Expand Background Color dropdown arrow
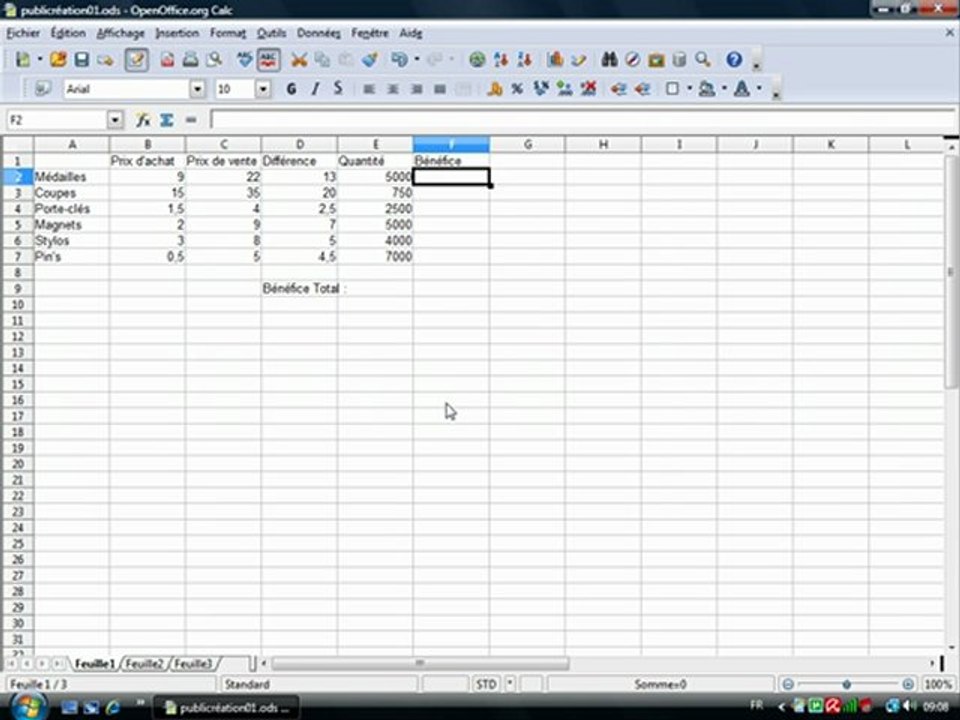The image size is (960, 720). (724, 89)
